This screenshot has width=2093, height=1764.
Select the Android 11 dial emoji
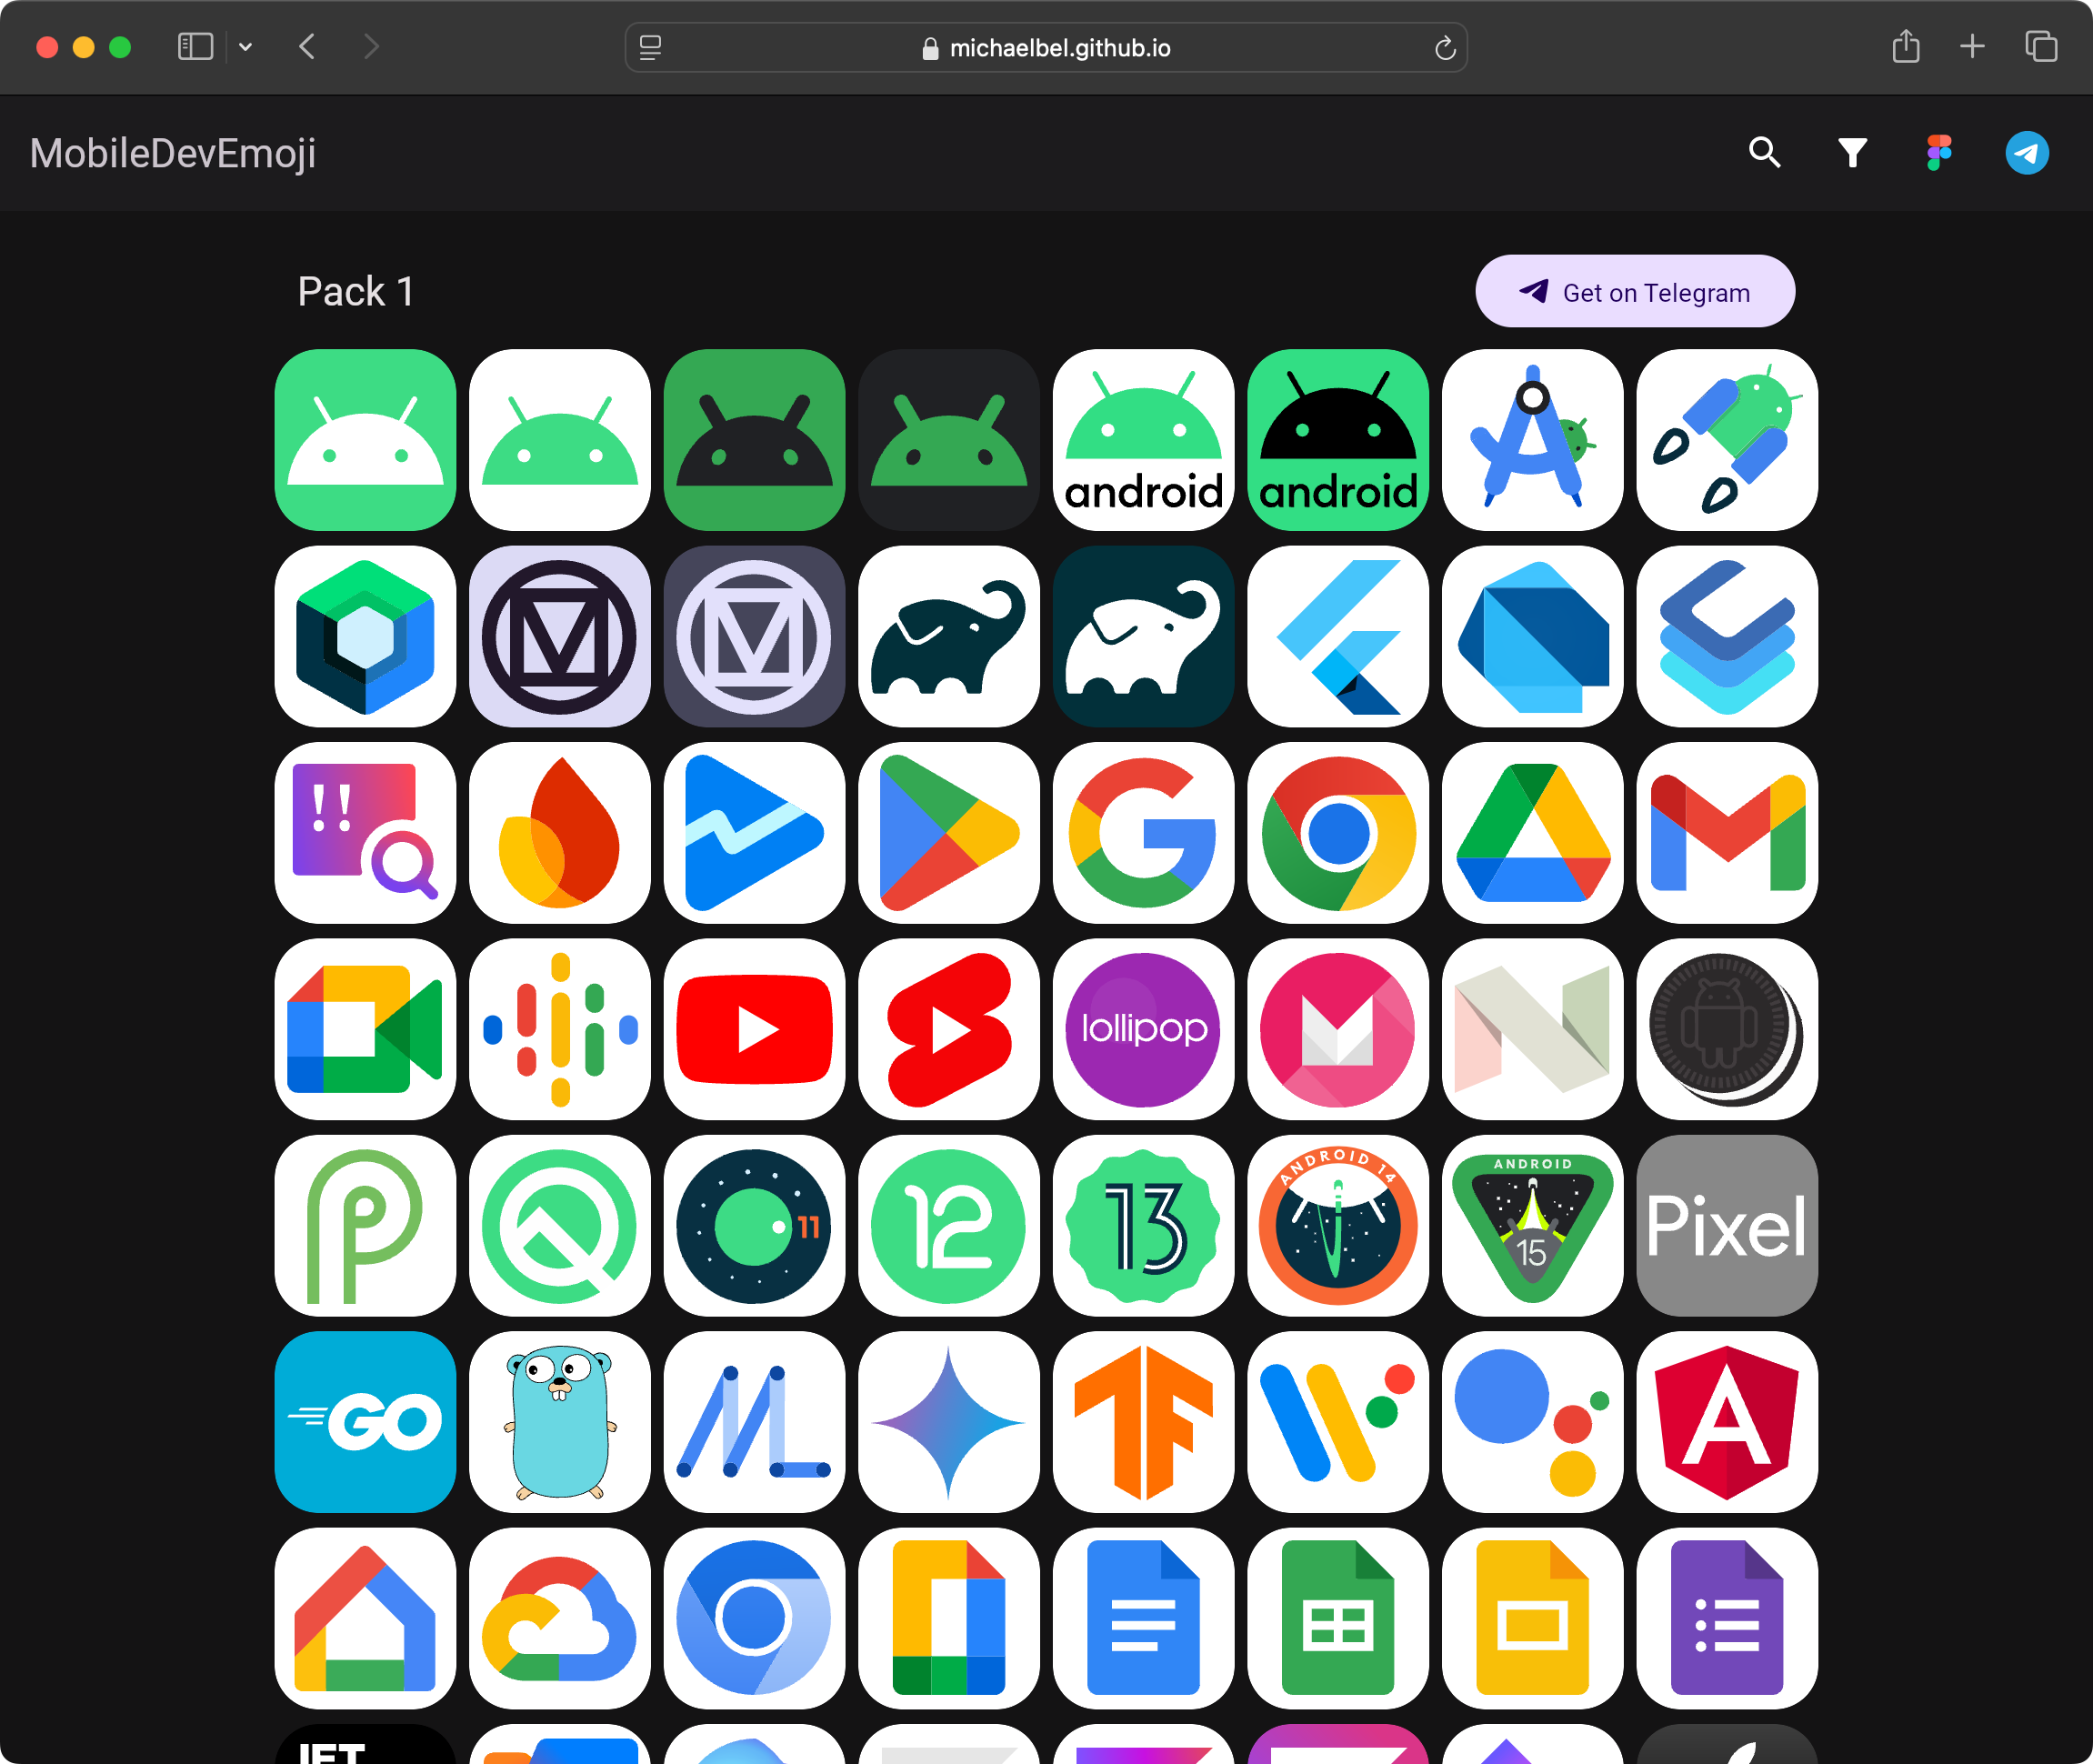point(755,1226)
